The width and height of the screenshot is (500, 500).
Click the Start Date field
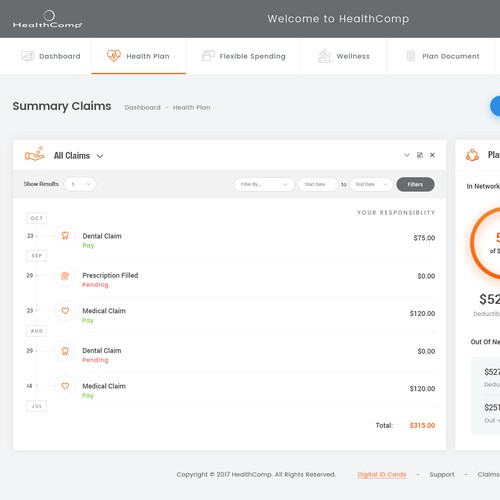(318, 184)
